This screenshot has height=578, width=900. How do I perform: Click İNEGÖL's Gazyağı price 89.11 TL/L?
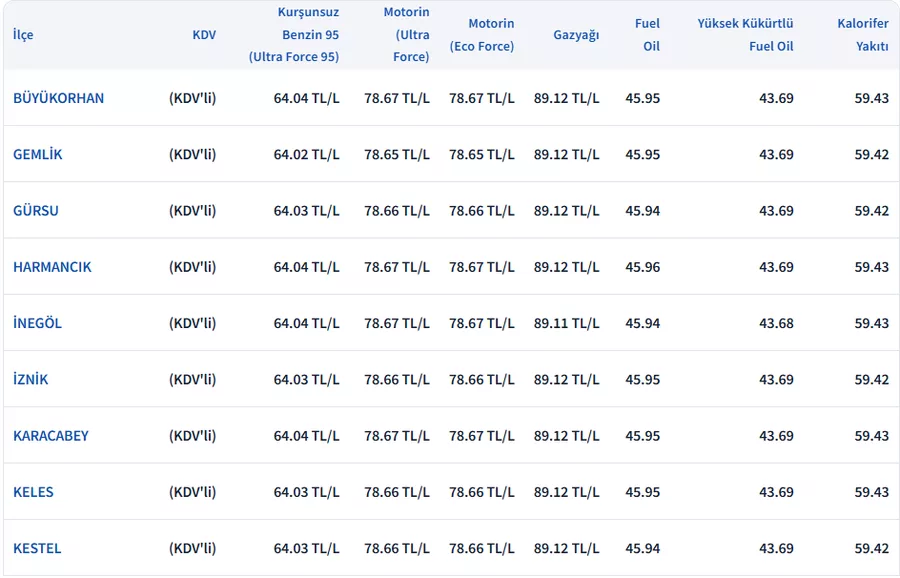[x=566, y=323]
